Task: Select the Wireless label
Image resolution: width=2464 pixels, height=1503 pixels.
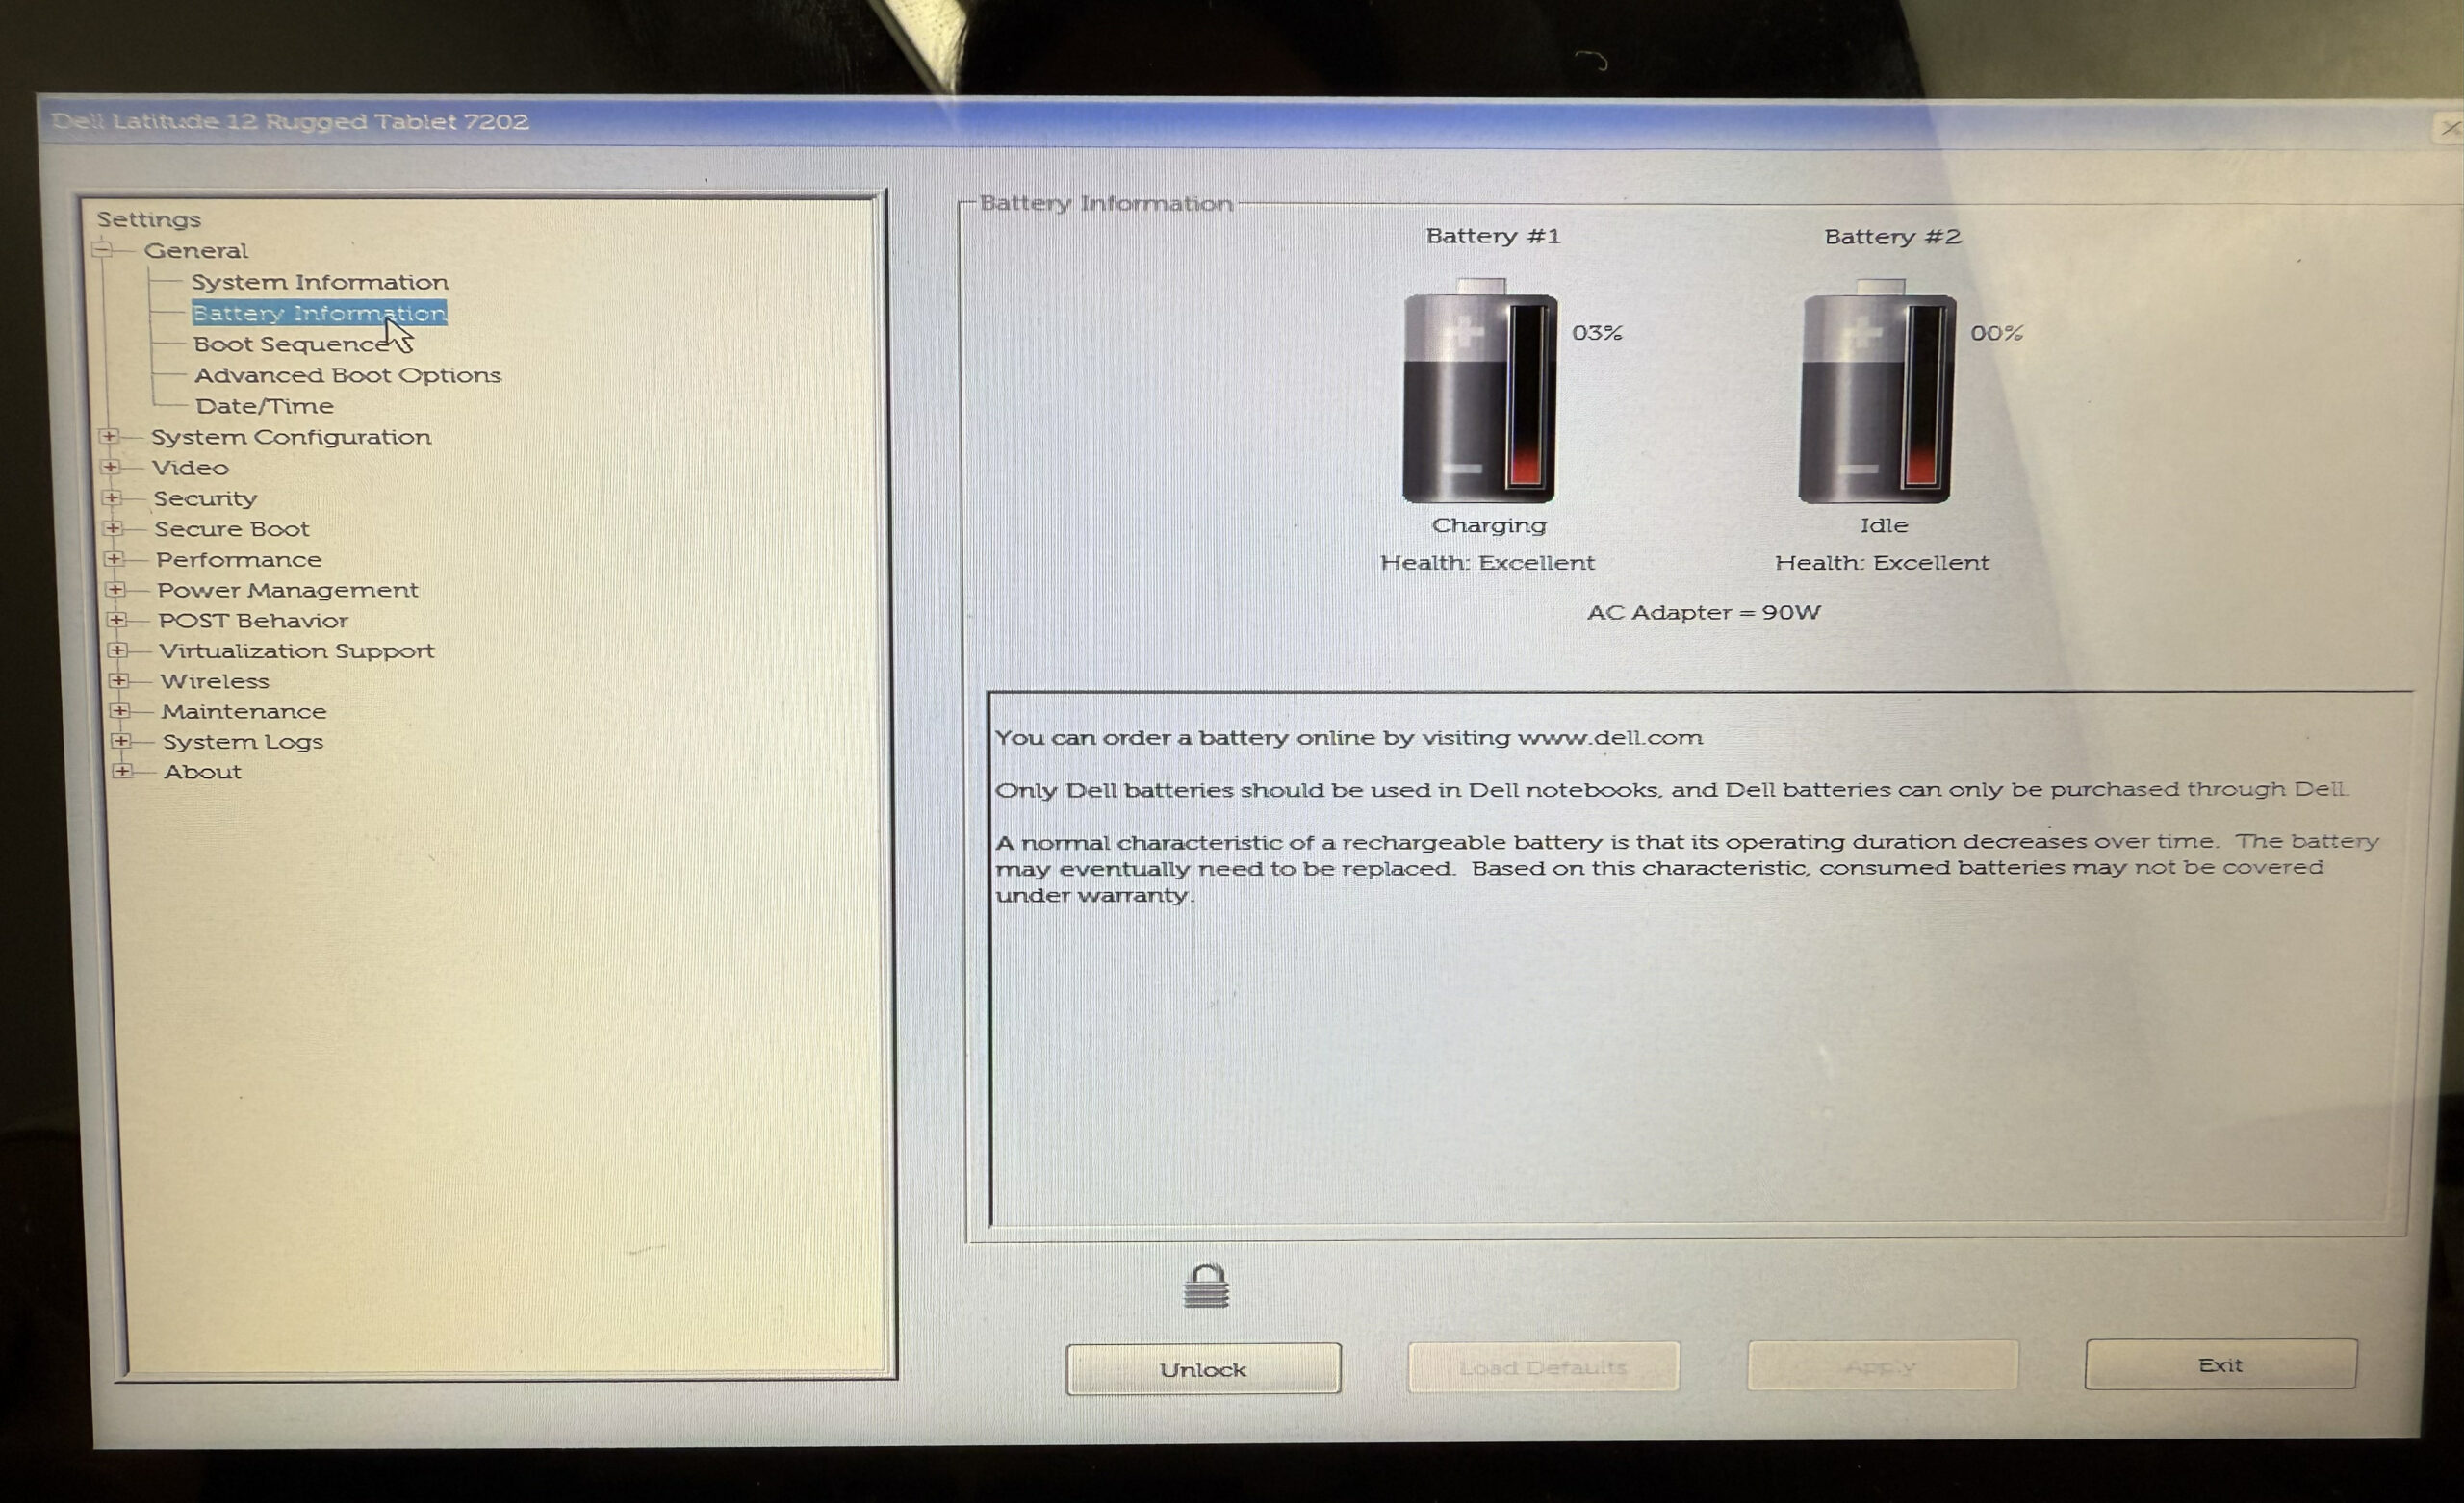Action: [x=215, y=681]
